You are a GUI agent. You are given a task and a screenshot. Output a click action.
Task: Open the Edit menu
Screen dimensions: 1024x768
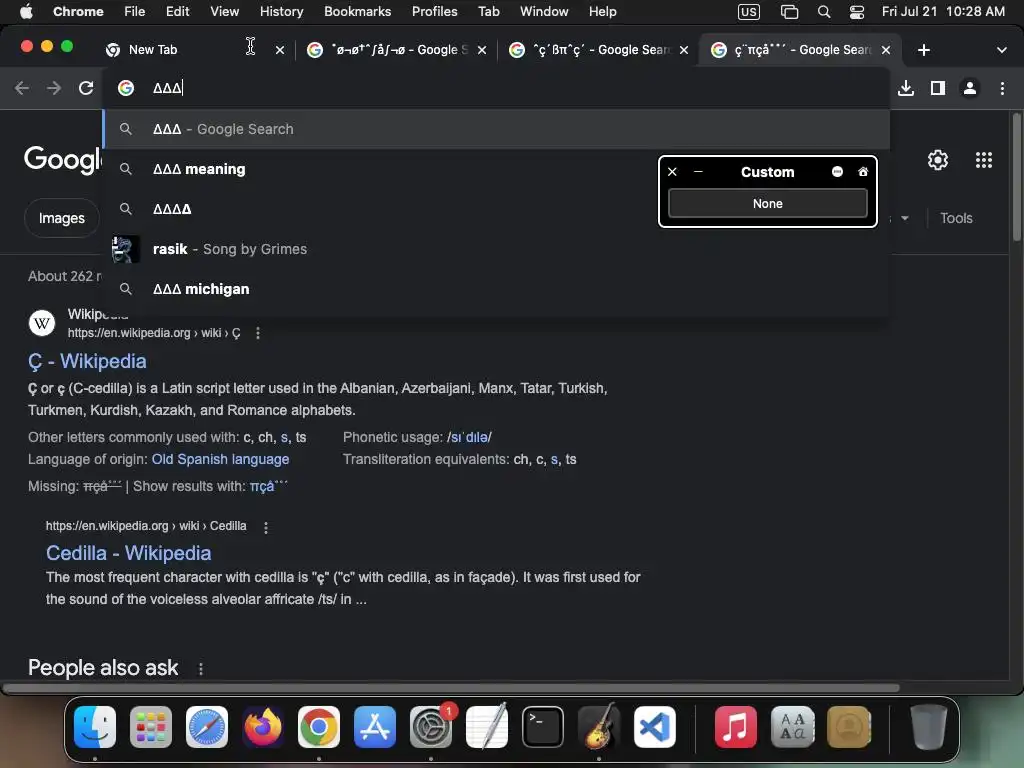[x=177, y=12]
